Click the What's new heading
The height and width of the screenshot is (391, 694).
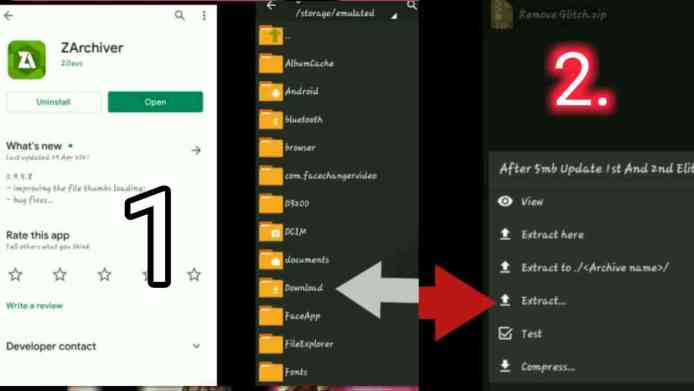point(34,146)
